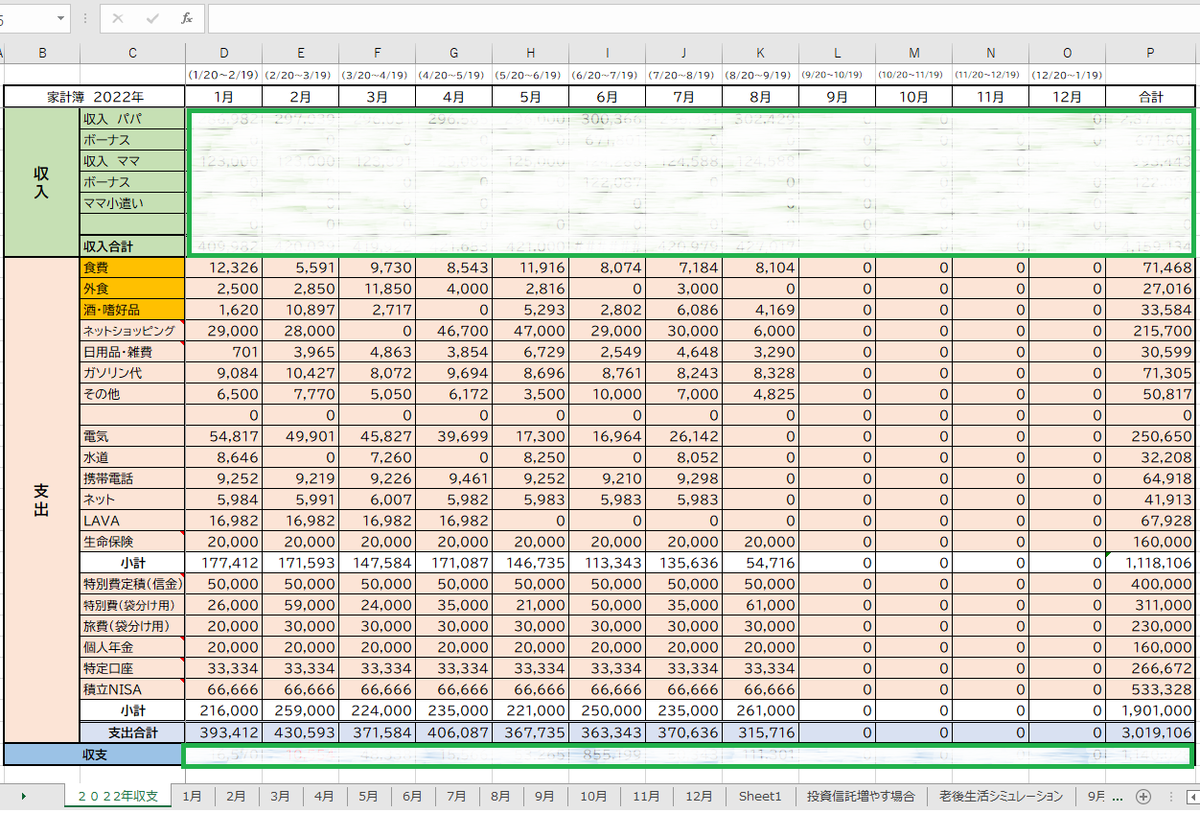Open the 3月 sheet tab

pyautogui.click(x=280, y=797)
